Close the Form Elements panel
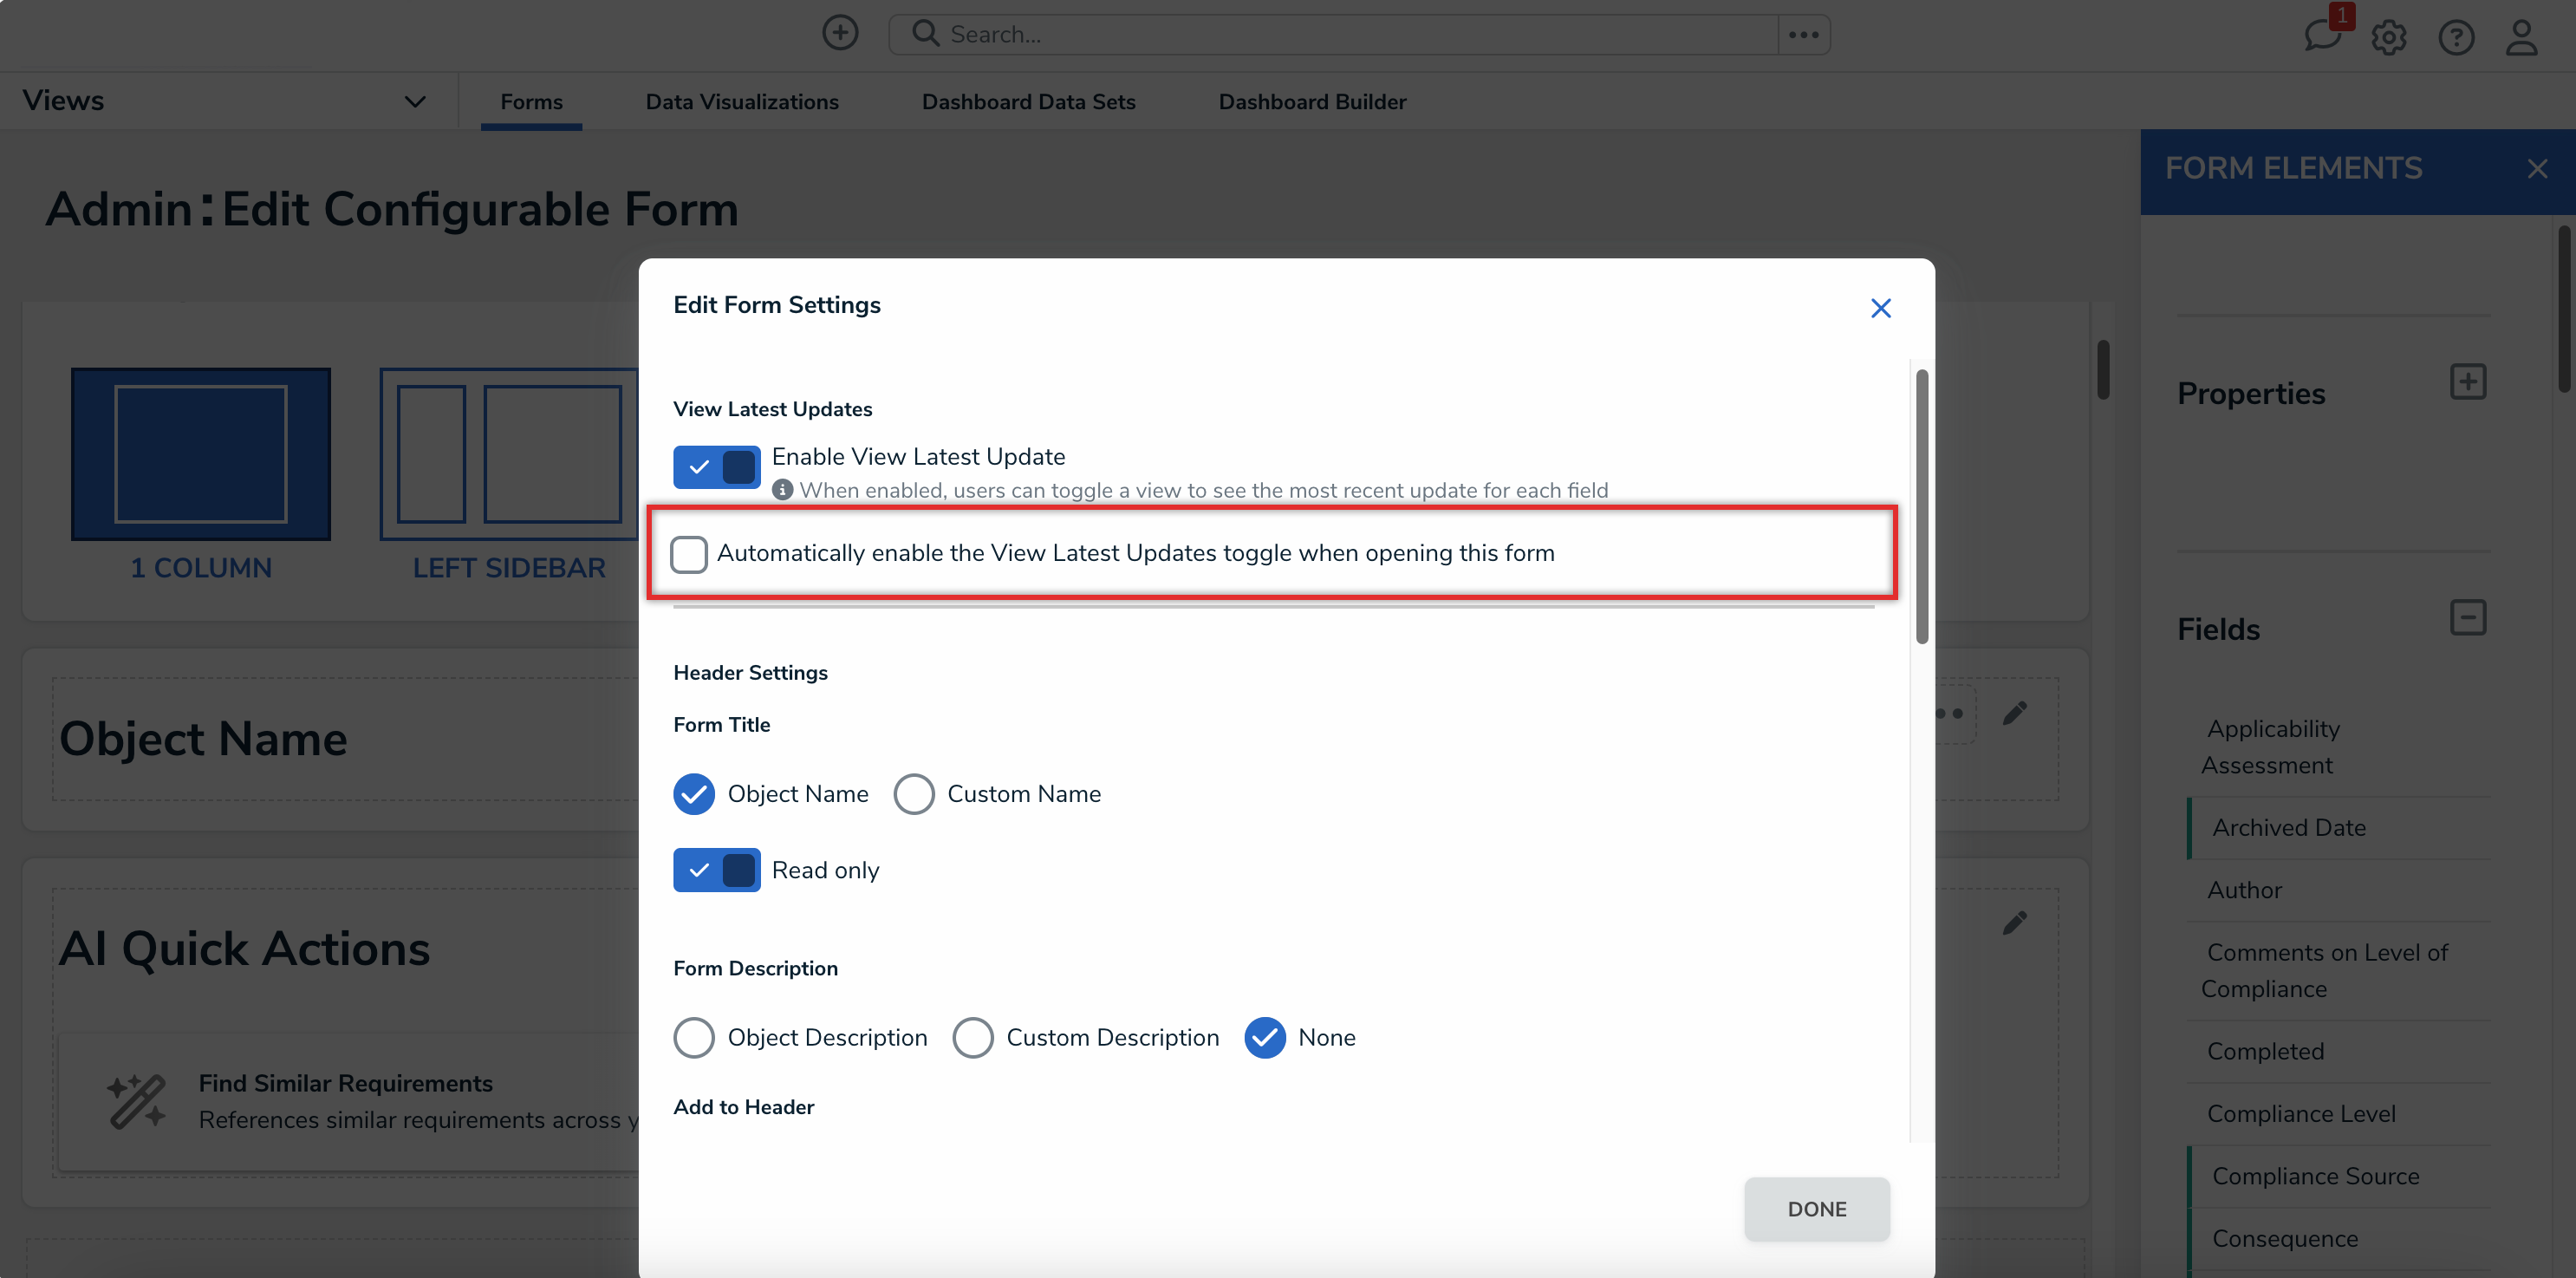Viewport: 2576px width, 1278px height. tap(2537, 169)
